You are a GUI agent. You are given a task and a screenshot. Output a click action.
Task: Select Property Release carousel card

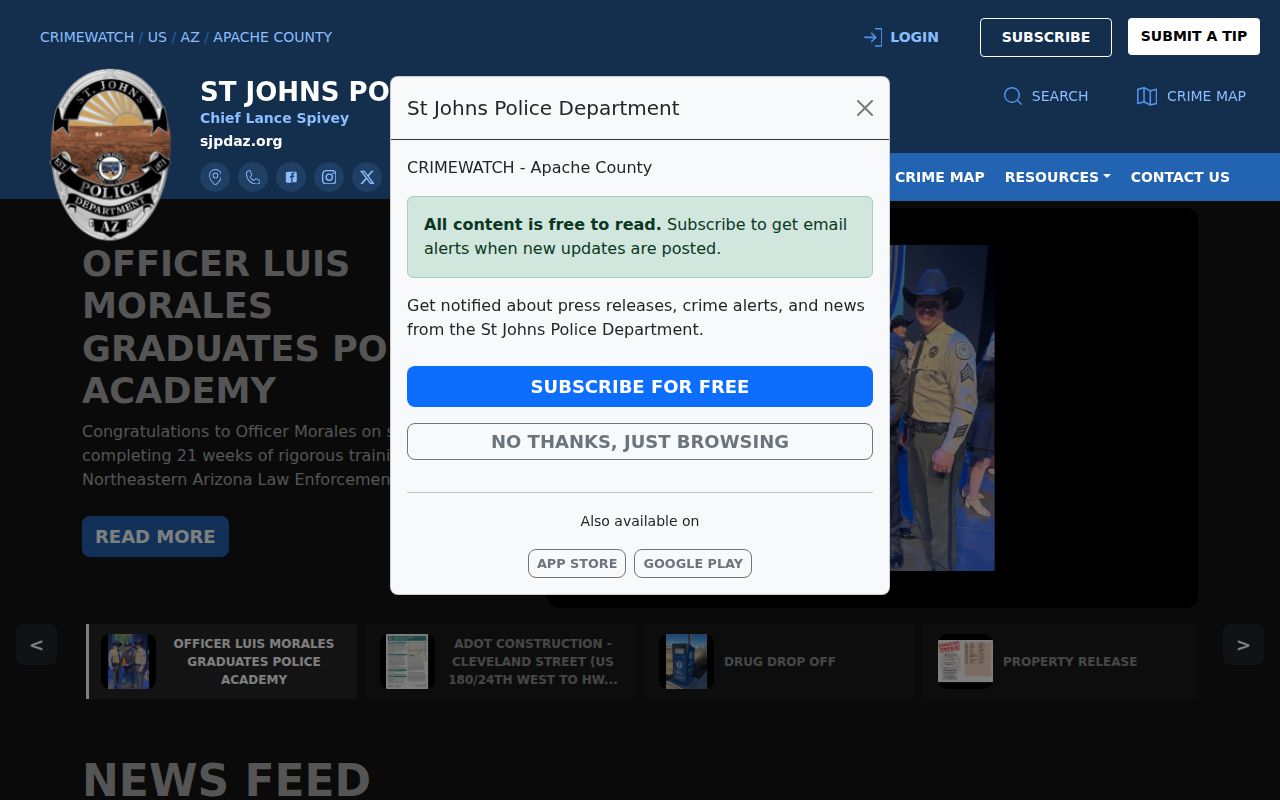click(1058, 661)
